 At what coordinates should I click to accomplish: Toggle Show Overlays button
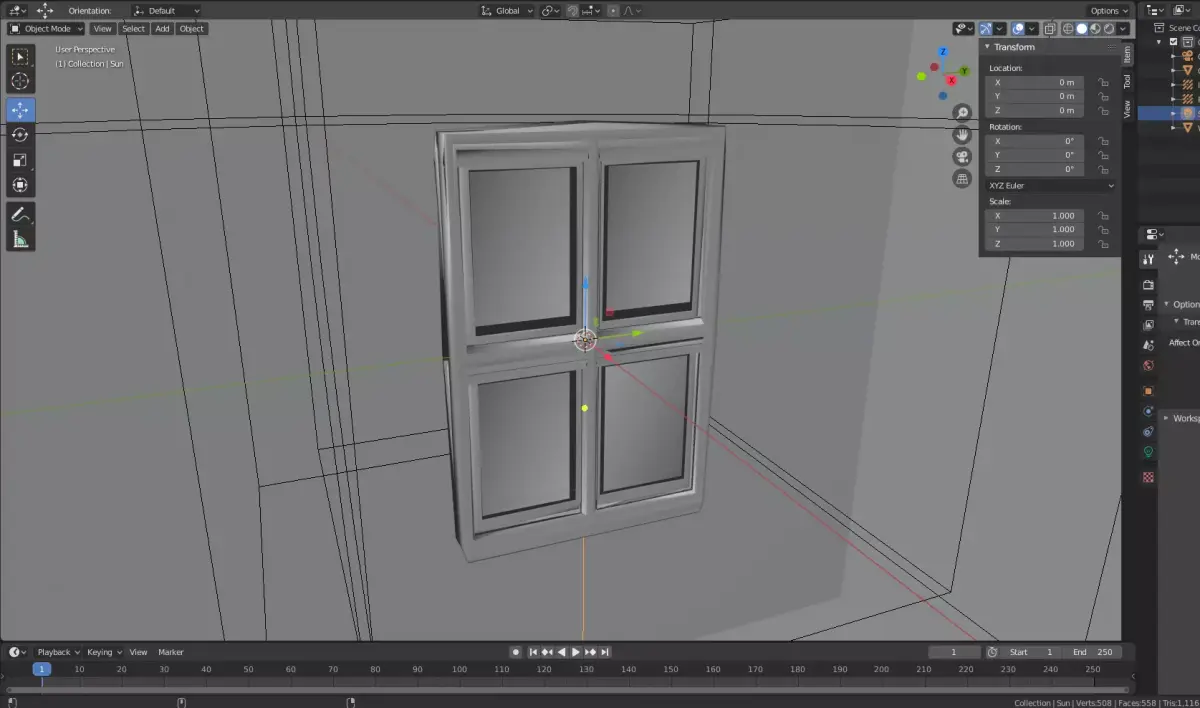(1018, 29)
